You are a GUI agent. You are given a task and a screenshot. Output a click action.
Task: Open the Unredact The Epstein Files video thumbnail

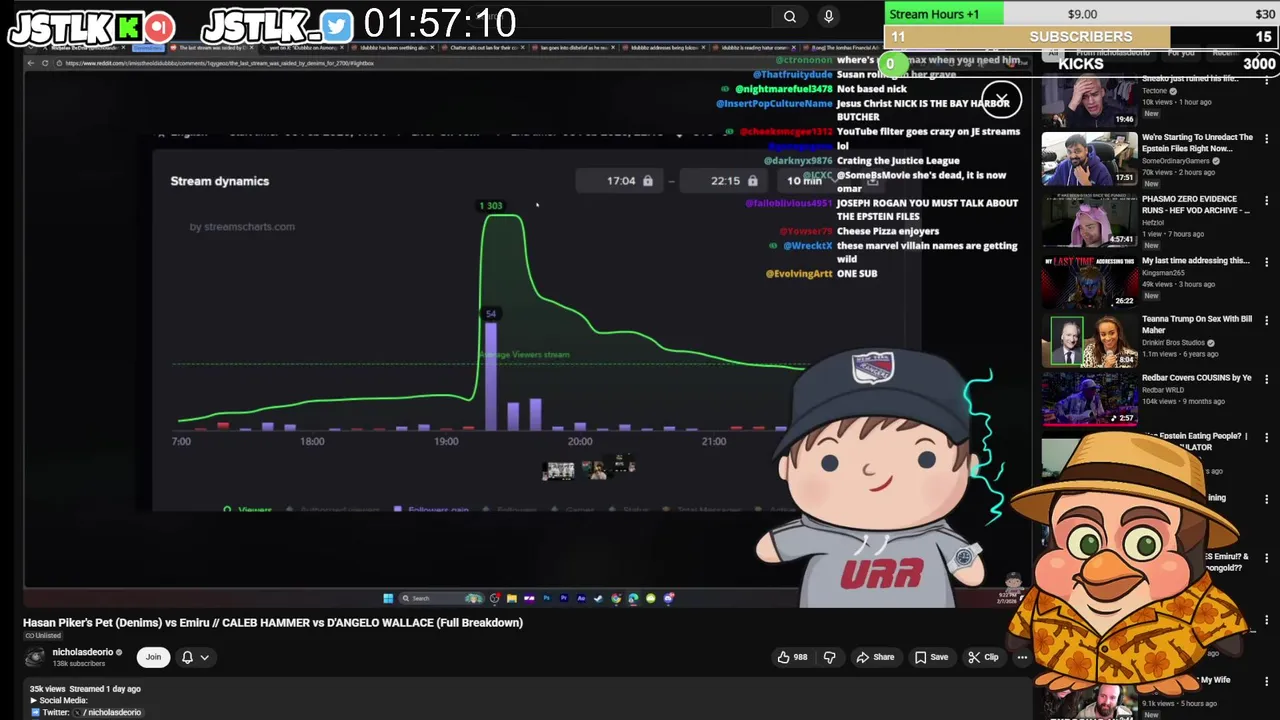(1089, 160)
